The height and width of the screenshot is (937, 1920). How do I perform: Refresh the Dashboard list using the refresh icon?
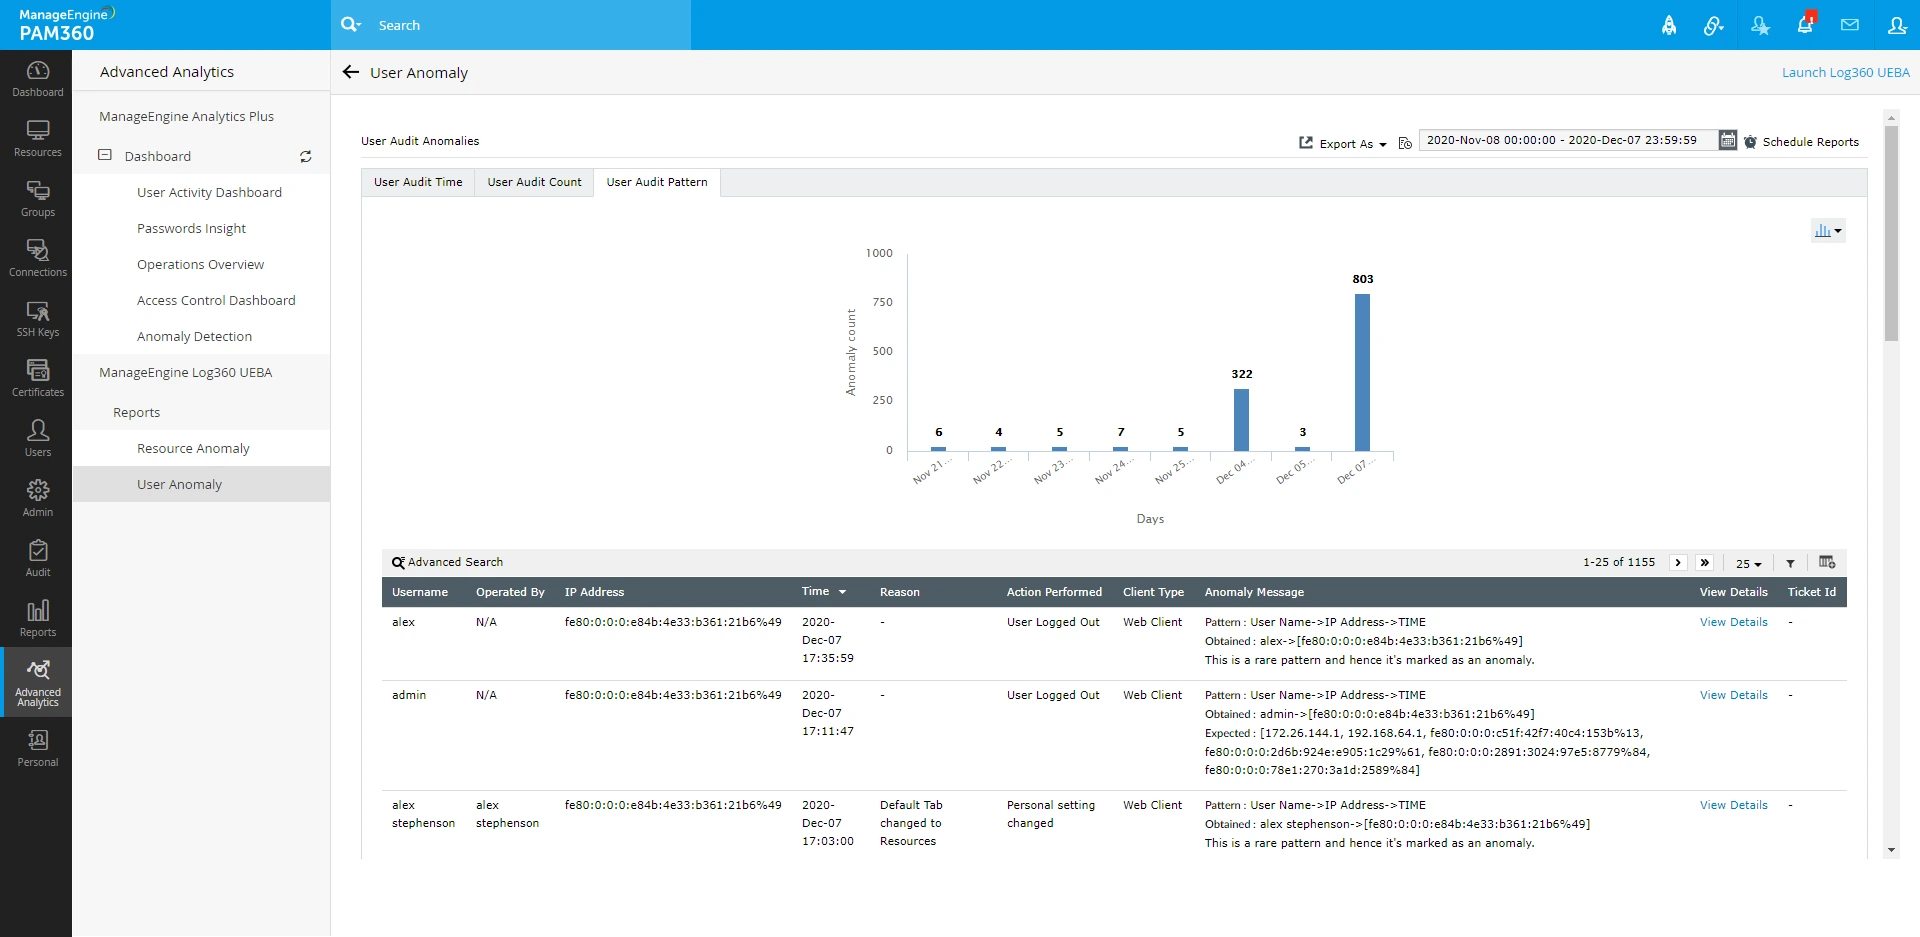(x=306, y=156)
